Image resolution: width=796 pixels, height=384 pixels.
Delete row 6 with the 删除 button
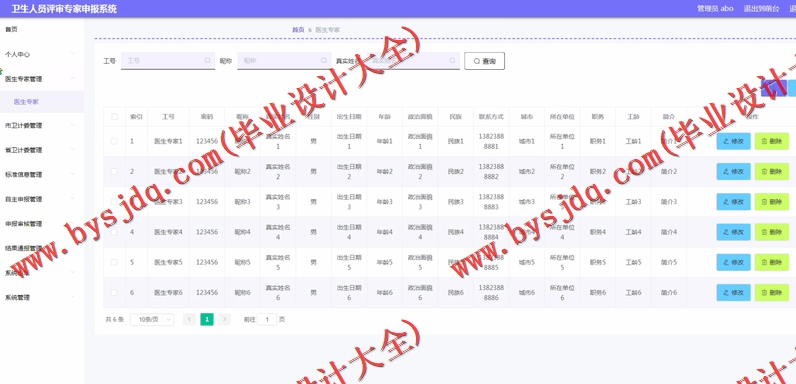[x=772, y=293]
